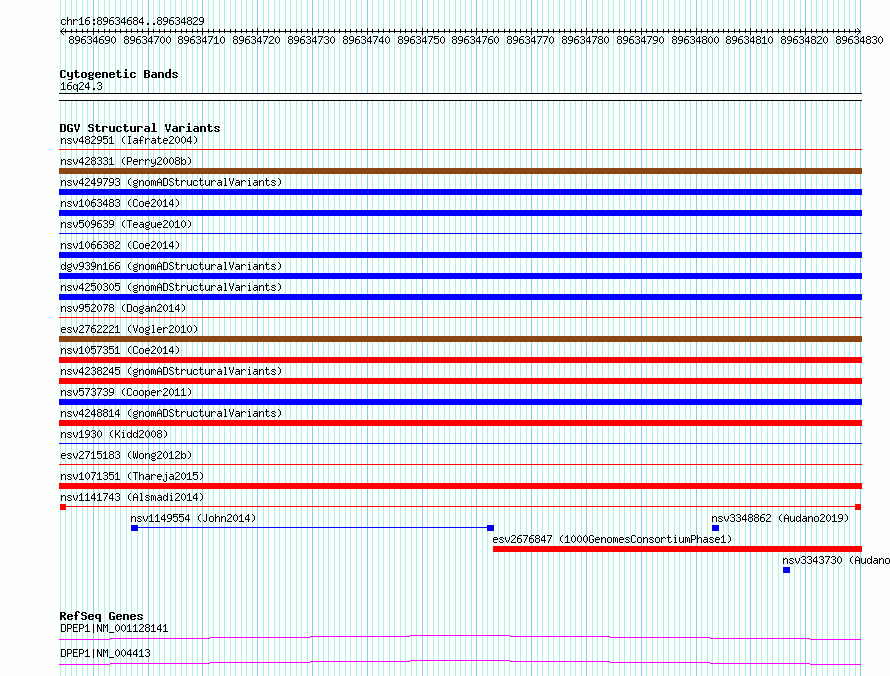
Task: Select the blue bar below dgv939n166
Action: pos(460,276)
